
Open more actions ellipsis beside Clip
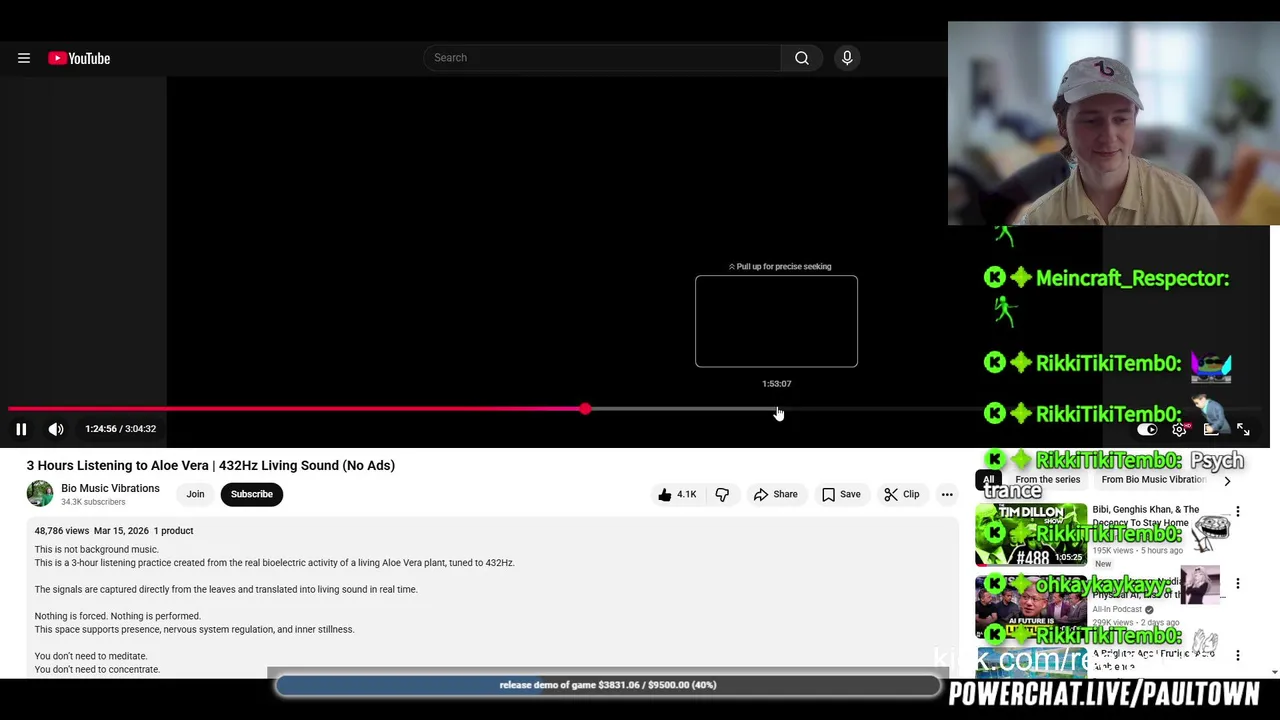947,494
